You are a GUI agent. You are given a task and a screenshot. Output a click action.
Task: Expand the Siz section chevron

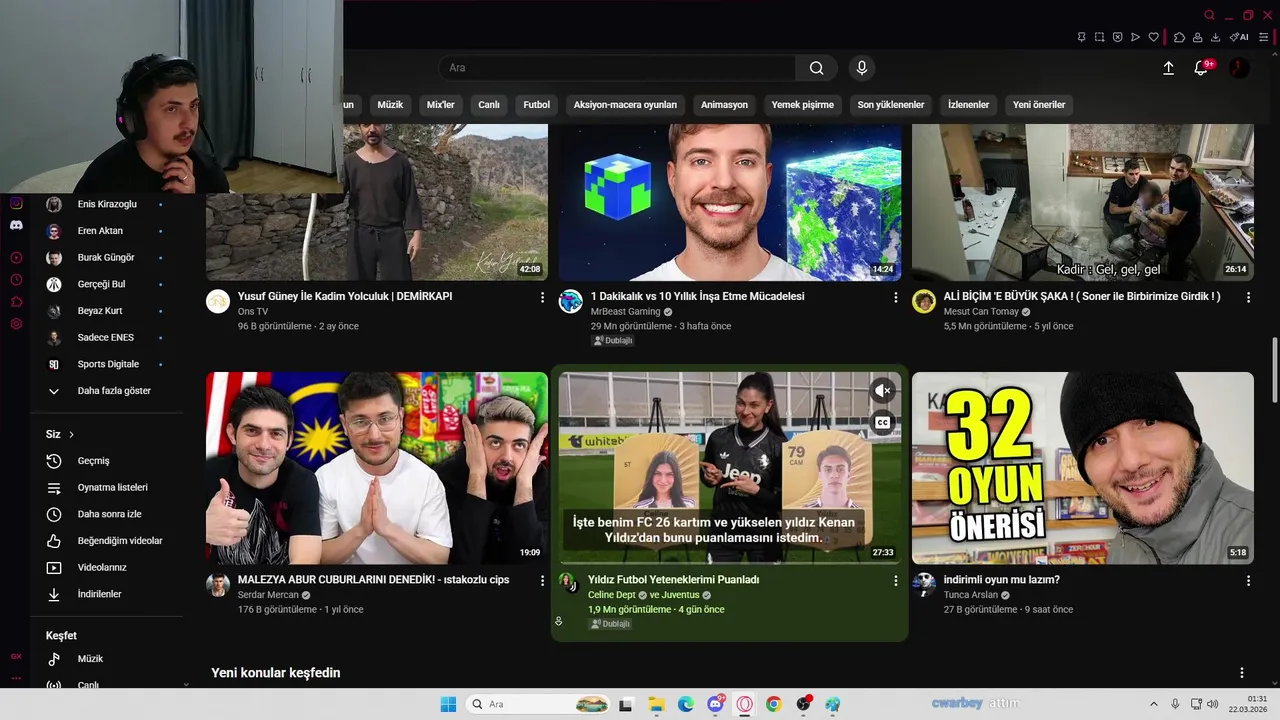(71, 434)
